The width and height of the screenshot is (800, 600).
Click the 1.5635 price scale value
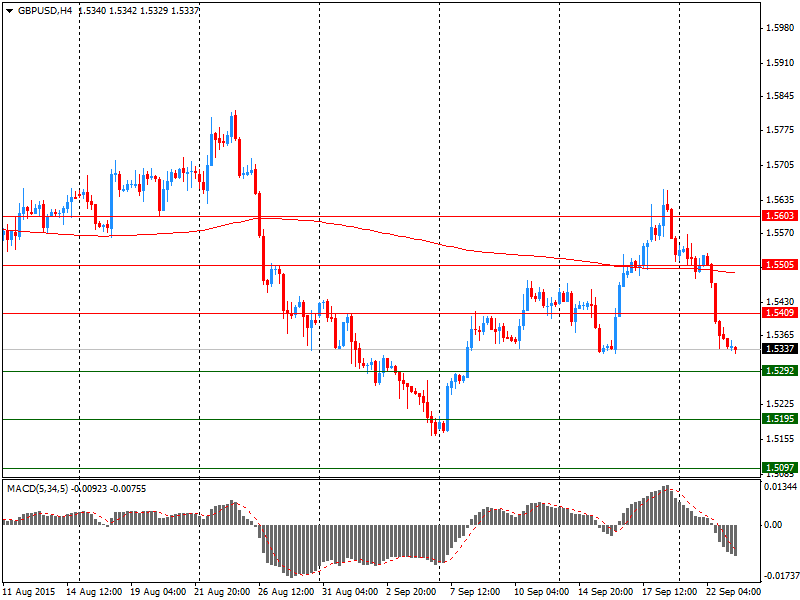coord(781,199)
